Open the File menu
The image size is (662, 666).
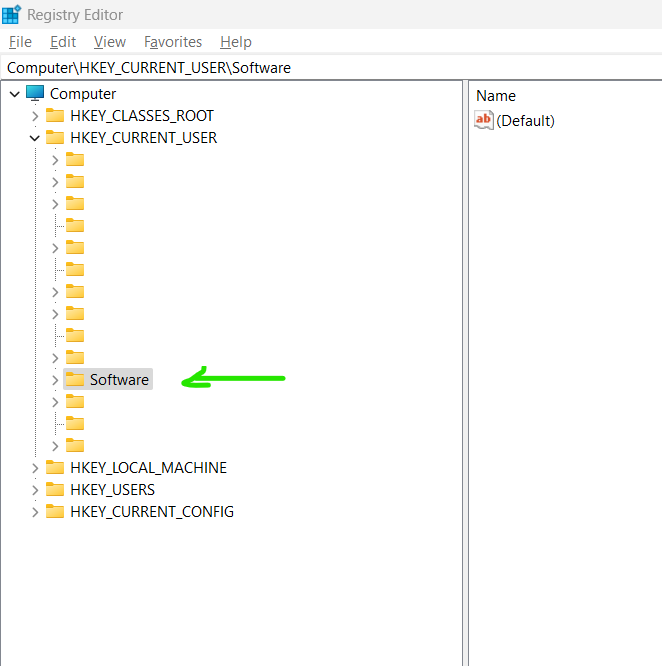[20, 42]
